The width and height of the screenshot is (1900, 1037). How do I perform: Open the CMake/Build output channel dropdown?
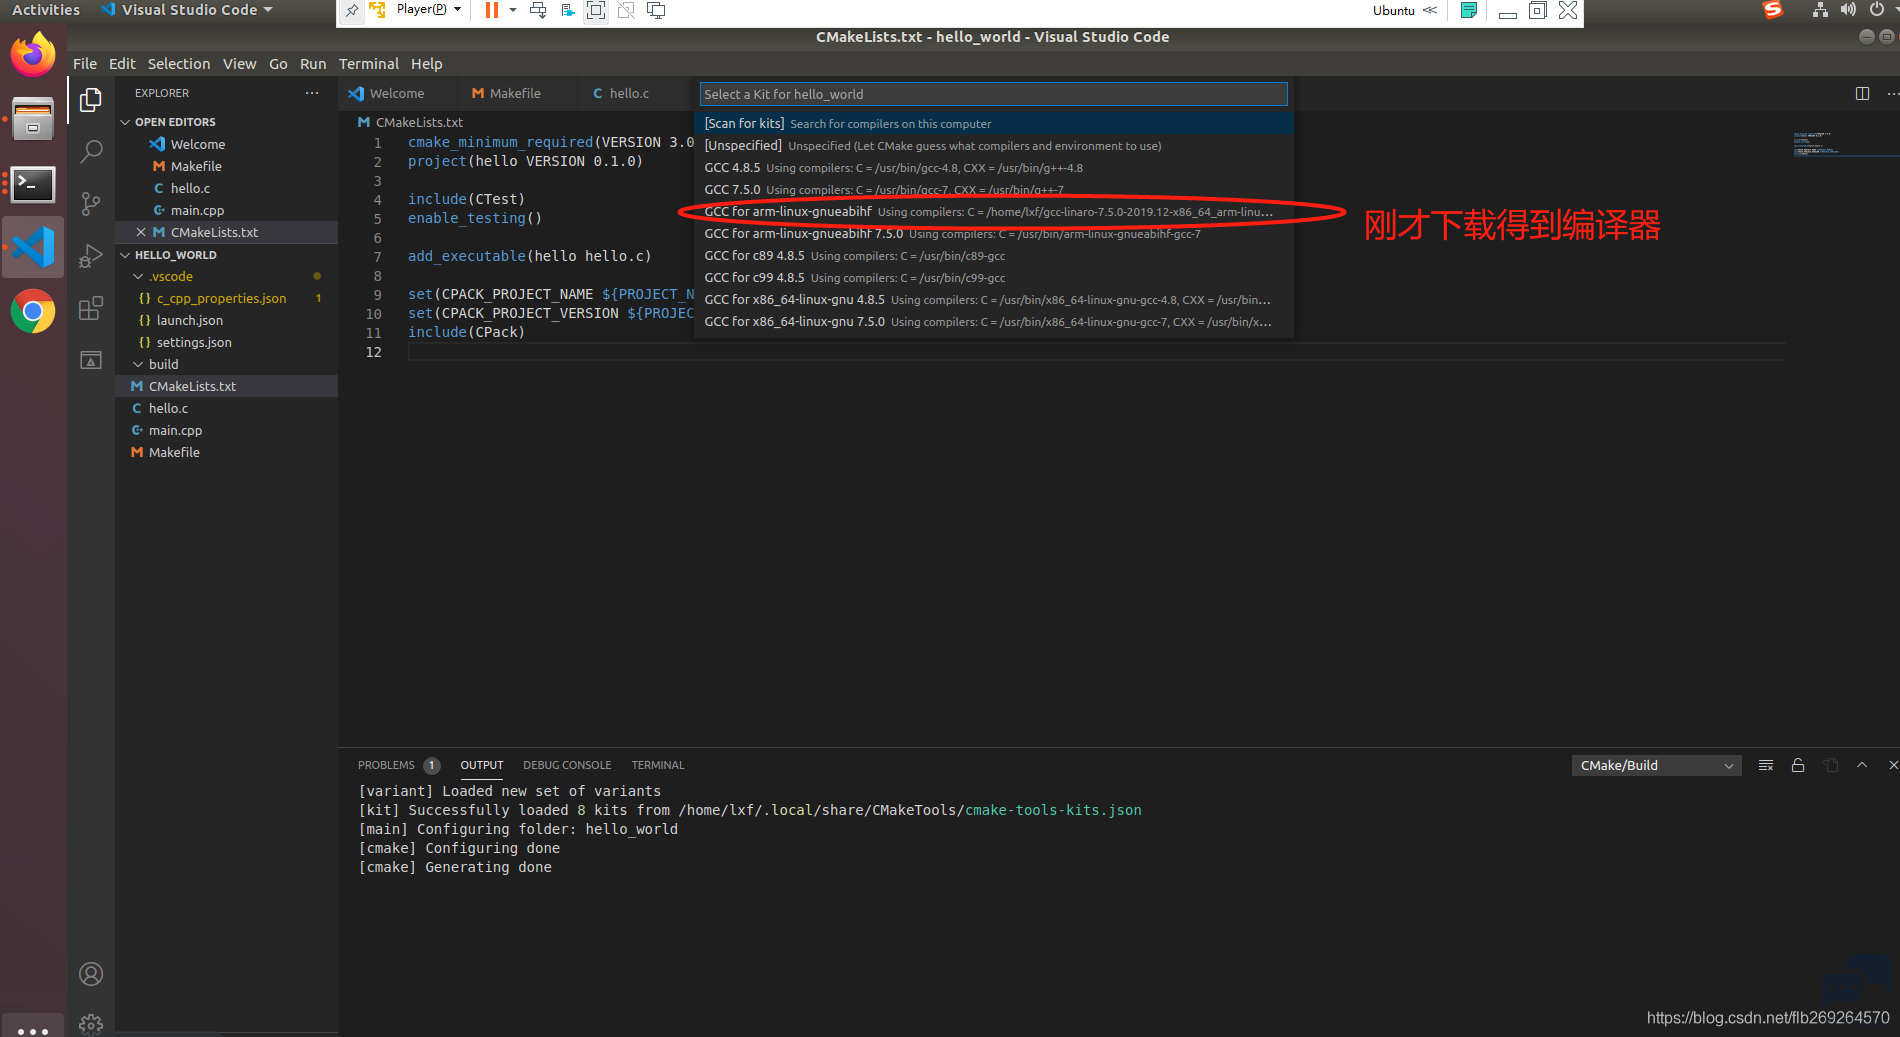coord(1656,765)
